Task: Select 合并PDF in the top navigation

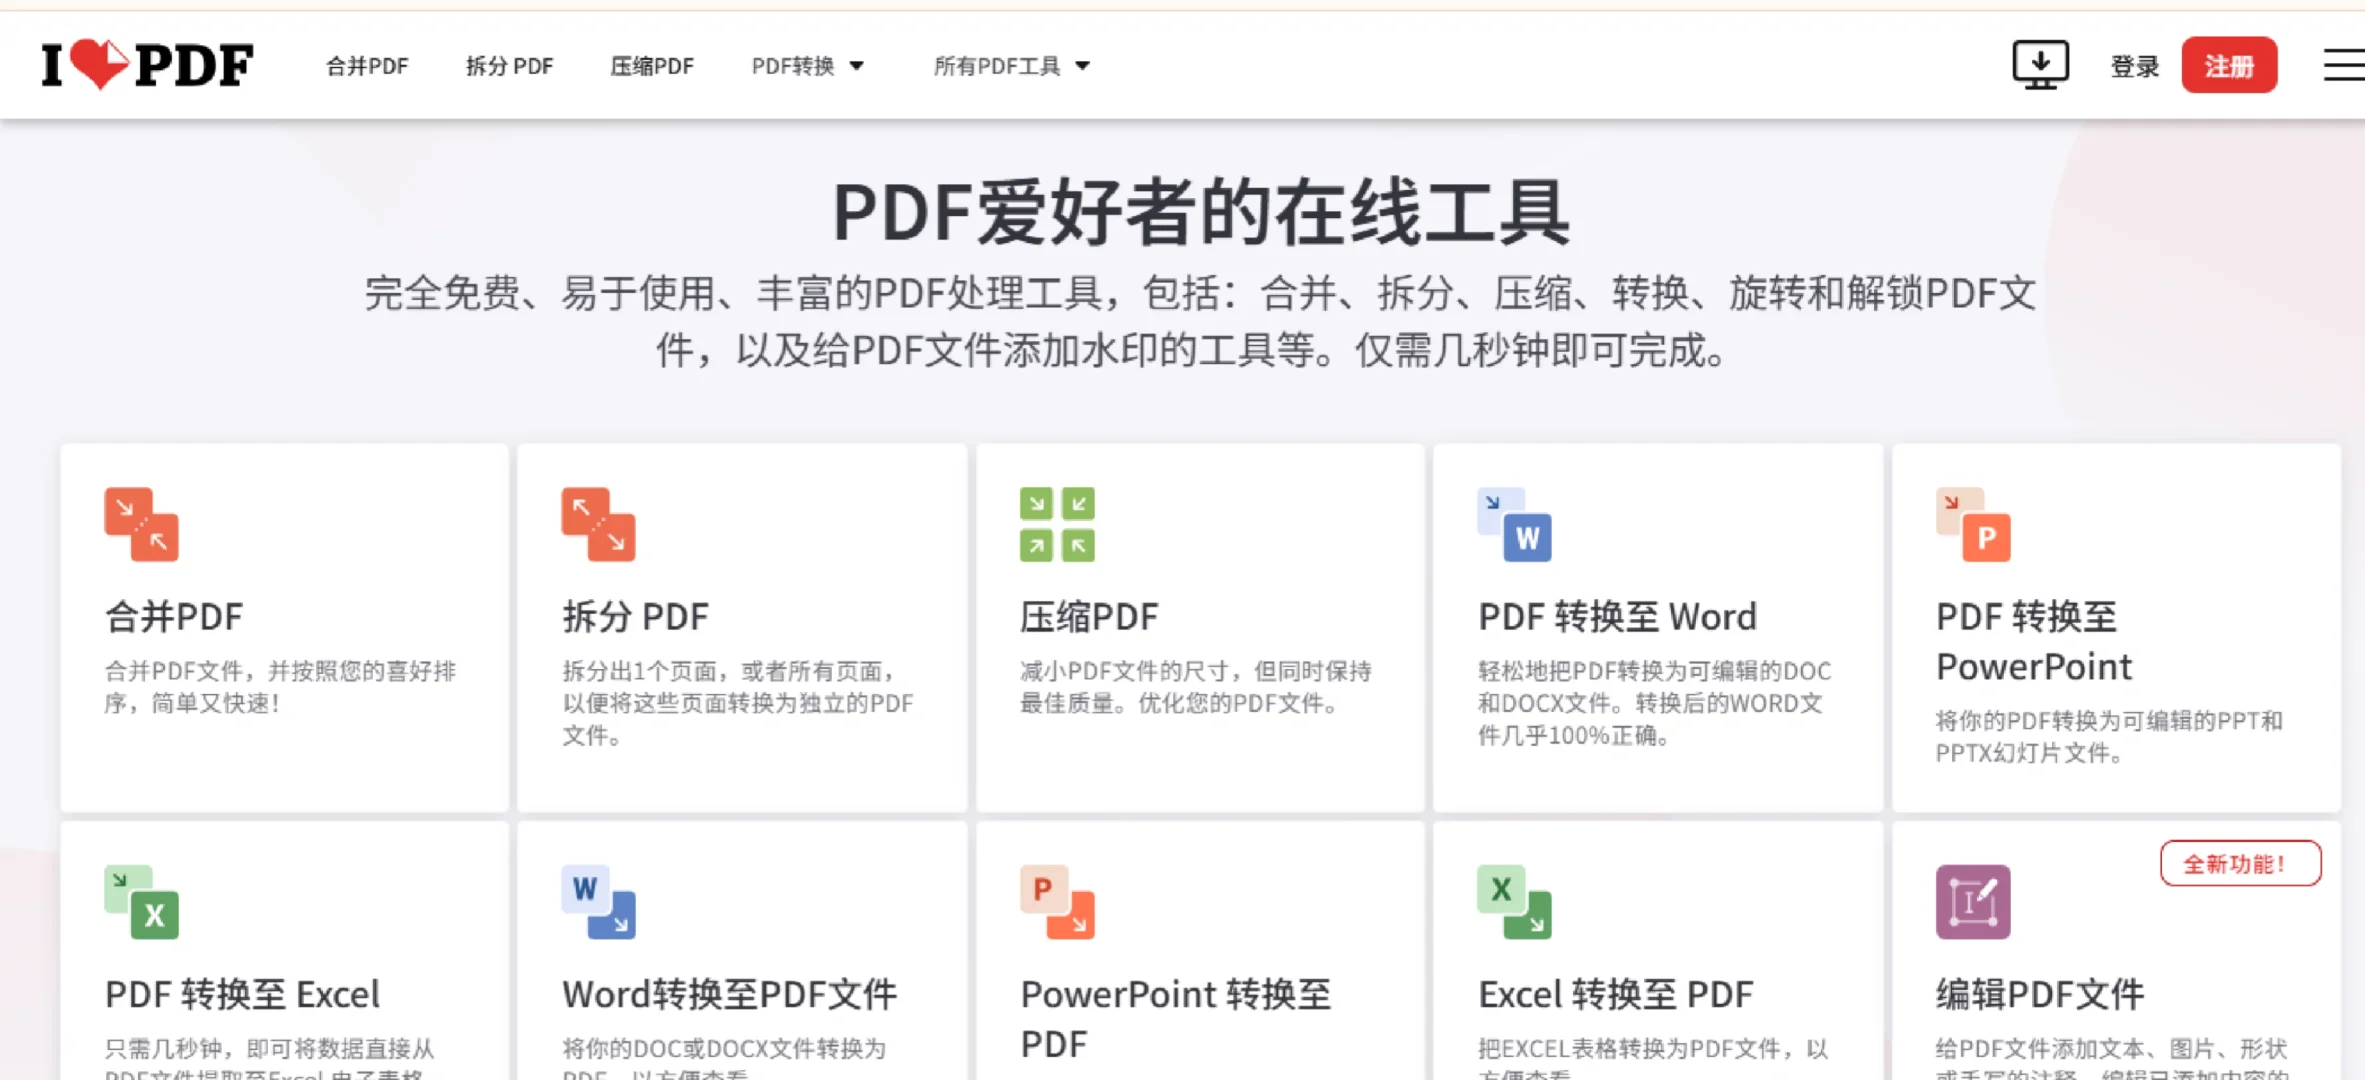Action: [367, 66]
